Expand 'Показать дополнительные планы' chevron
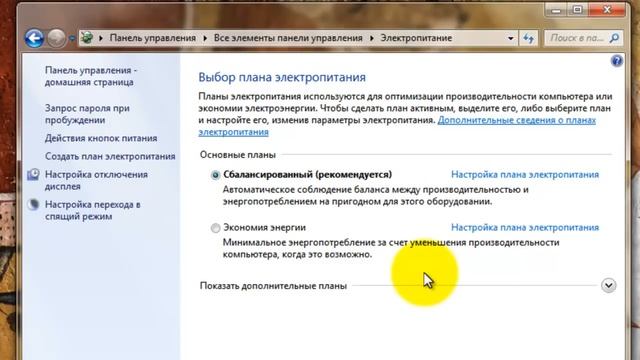The image size is (640, 360). click(608, 285)
